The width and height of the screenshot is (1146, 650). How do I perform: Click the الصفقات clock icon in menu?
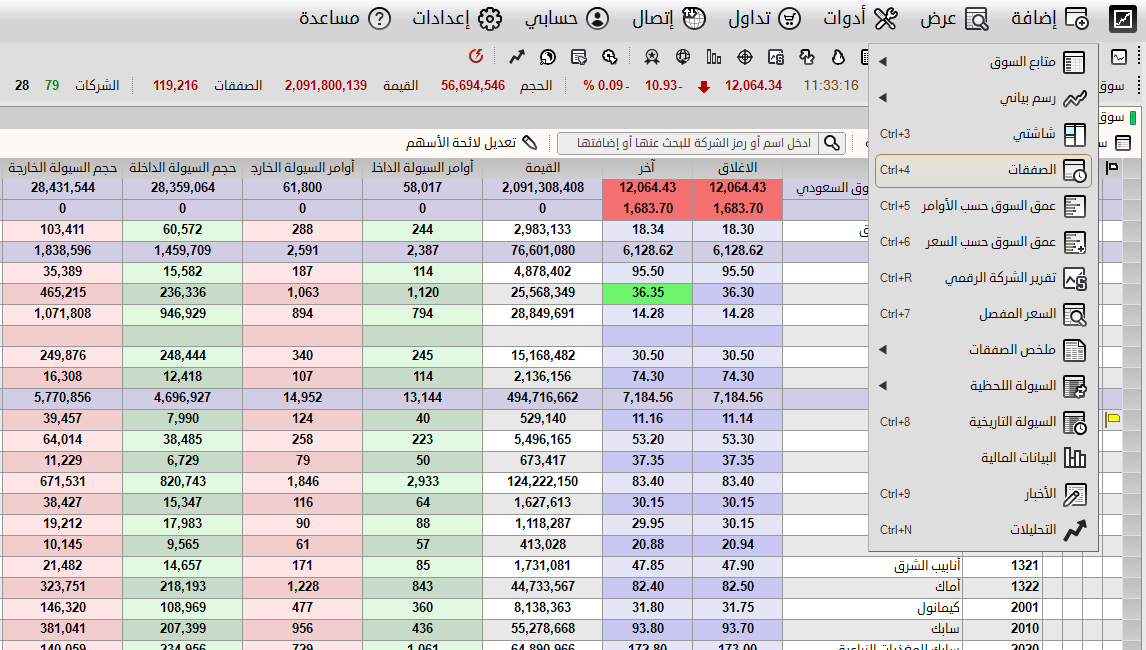1074,172
